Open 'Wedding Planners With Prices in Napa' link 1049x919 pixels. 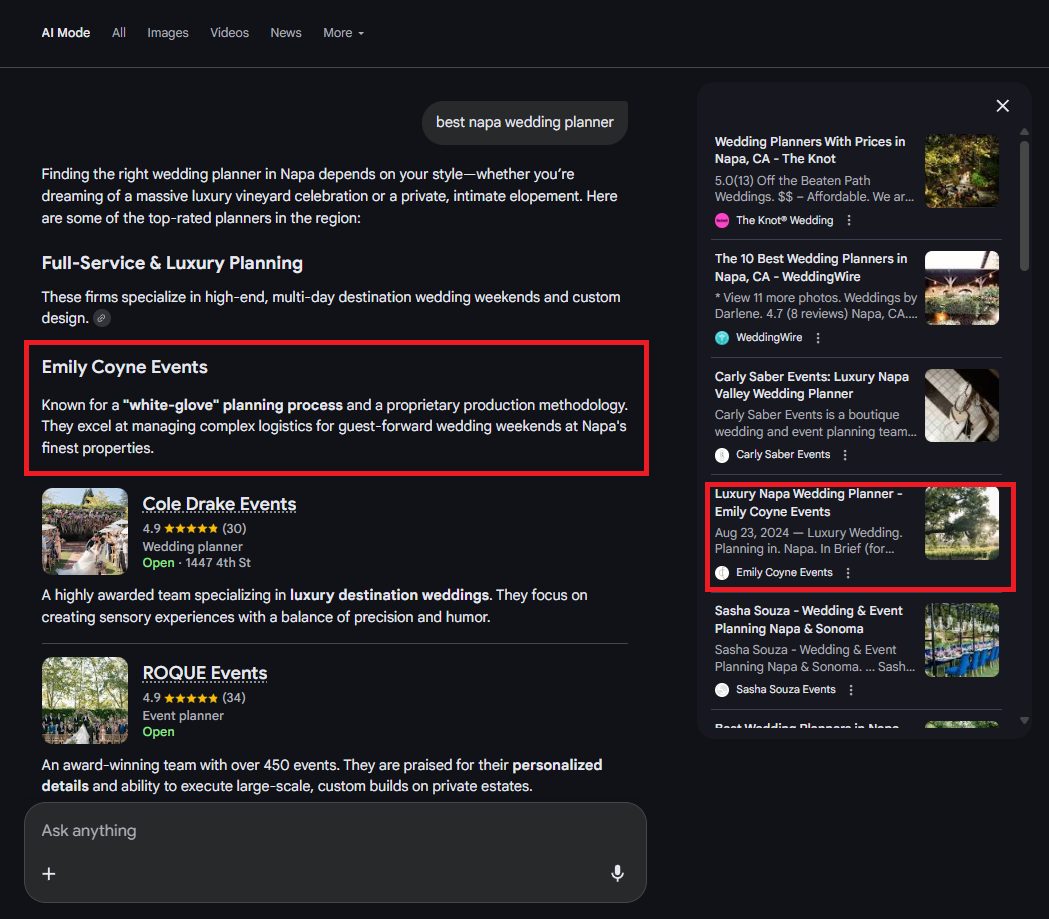pos(809,150)
